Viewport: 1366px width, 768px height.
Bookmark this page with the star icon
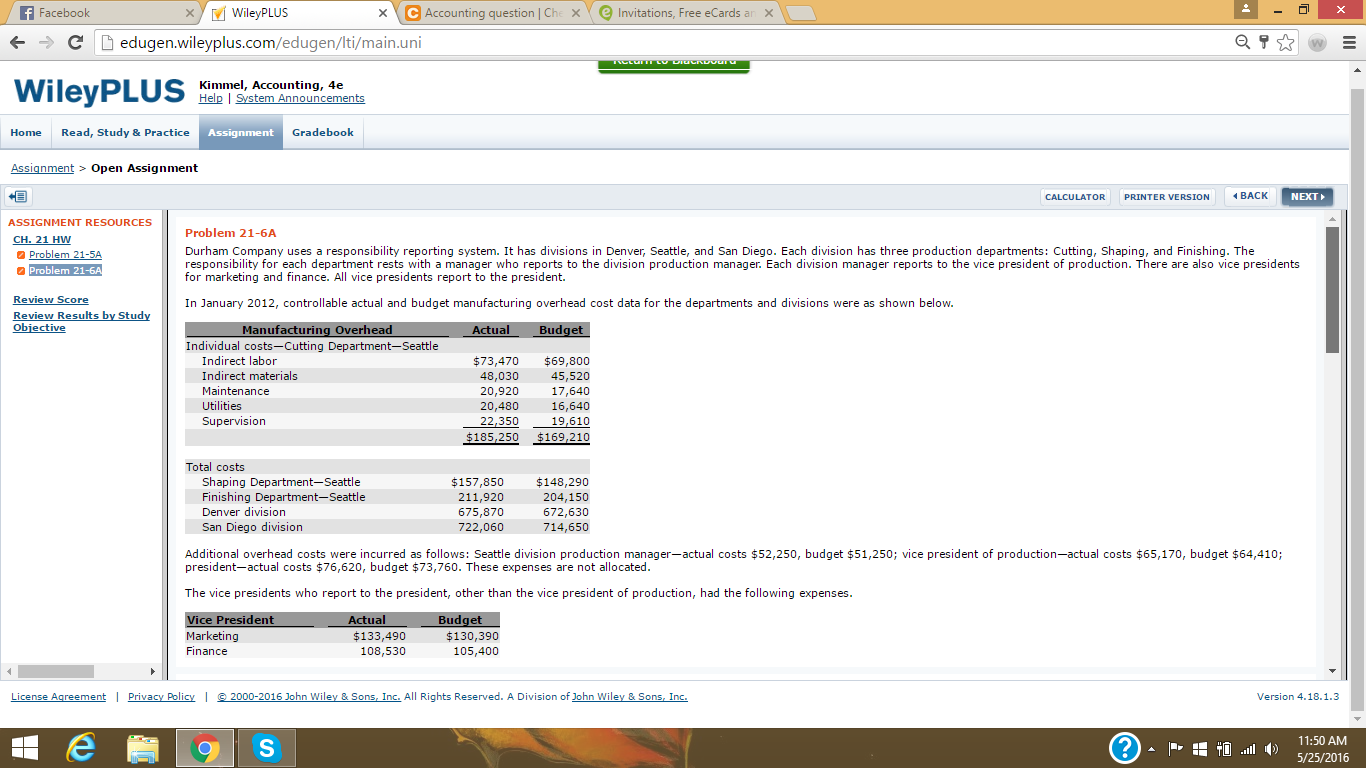[1286, 42]
